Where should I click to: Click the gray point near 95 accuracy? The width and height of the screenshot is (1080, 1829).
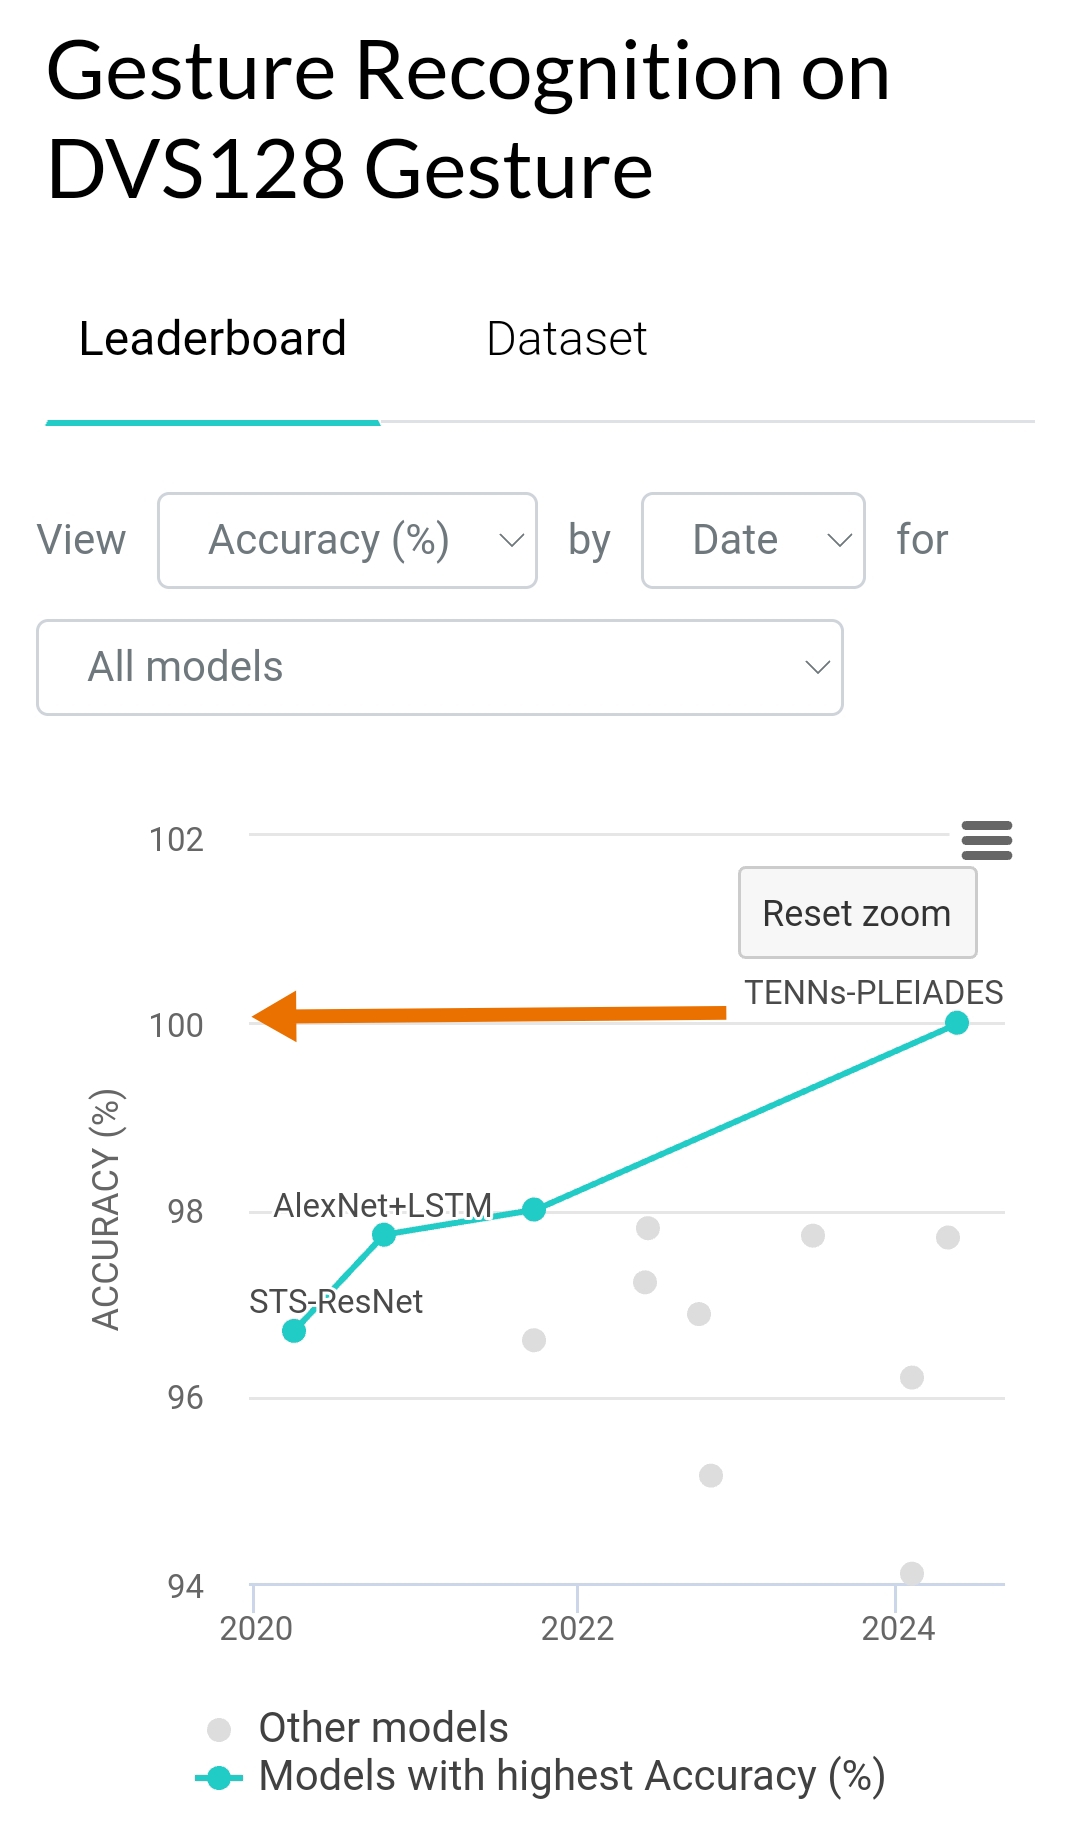(x=711, y=1476)
